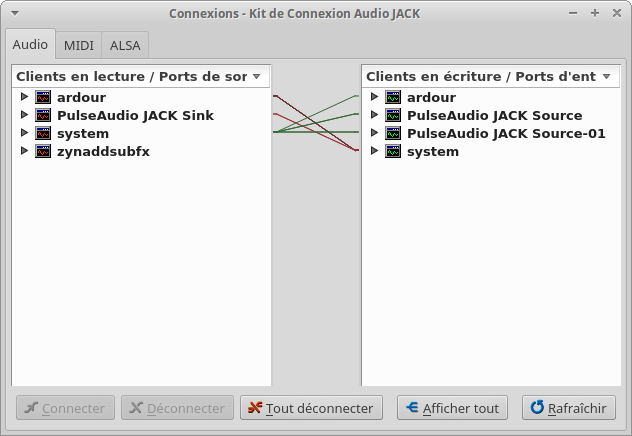Click the PulseAudio JACK Source-01 client icon

point(393,133)
